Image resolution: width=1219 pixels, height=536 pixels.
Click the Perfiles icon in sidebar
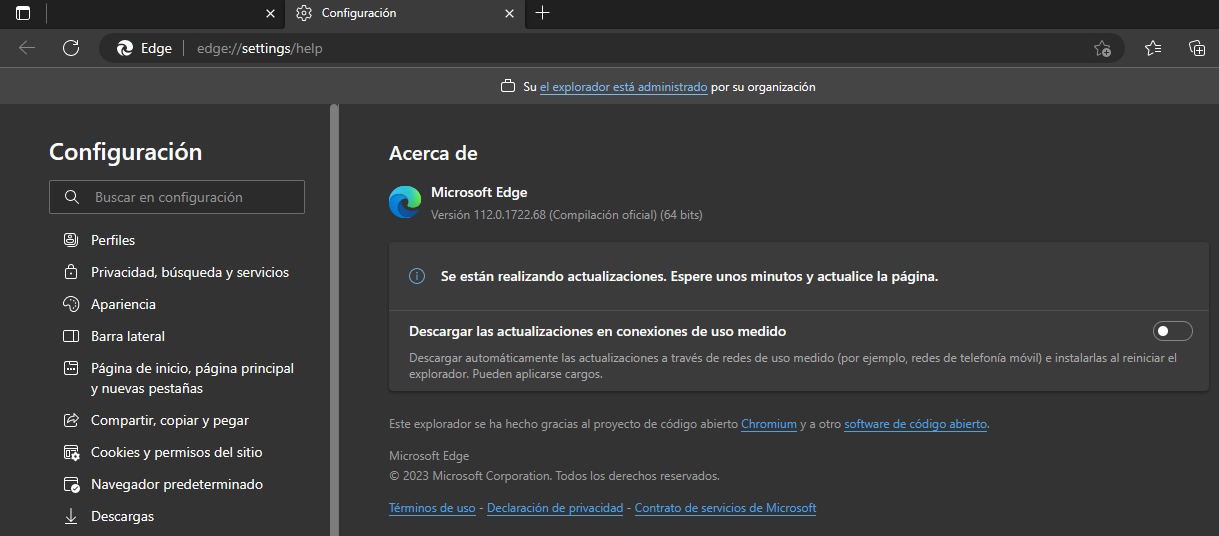(71, 240)
